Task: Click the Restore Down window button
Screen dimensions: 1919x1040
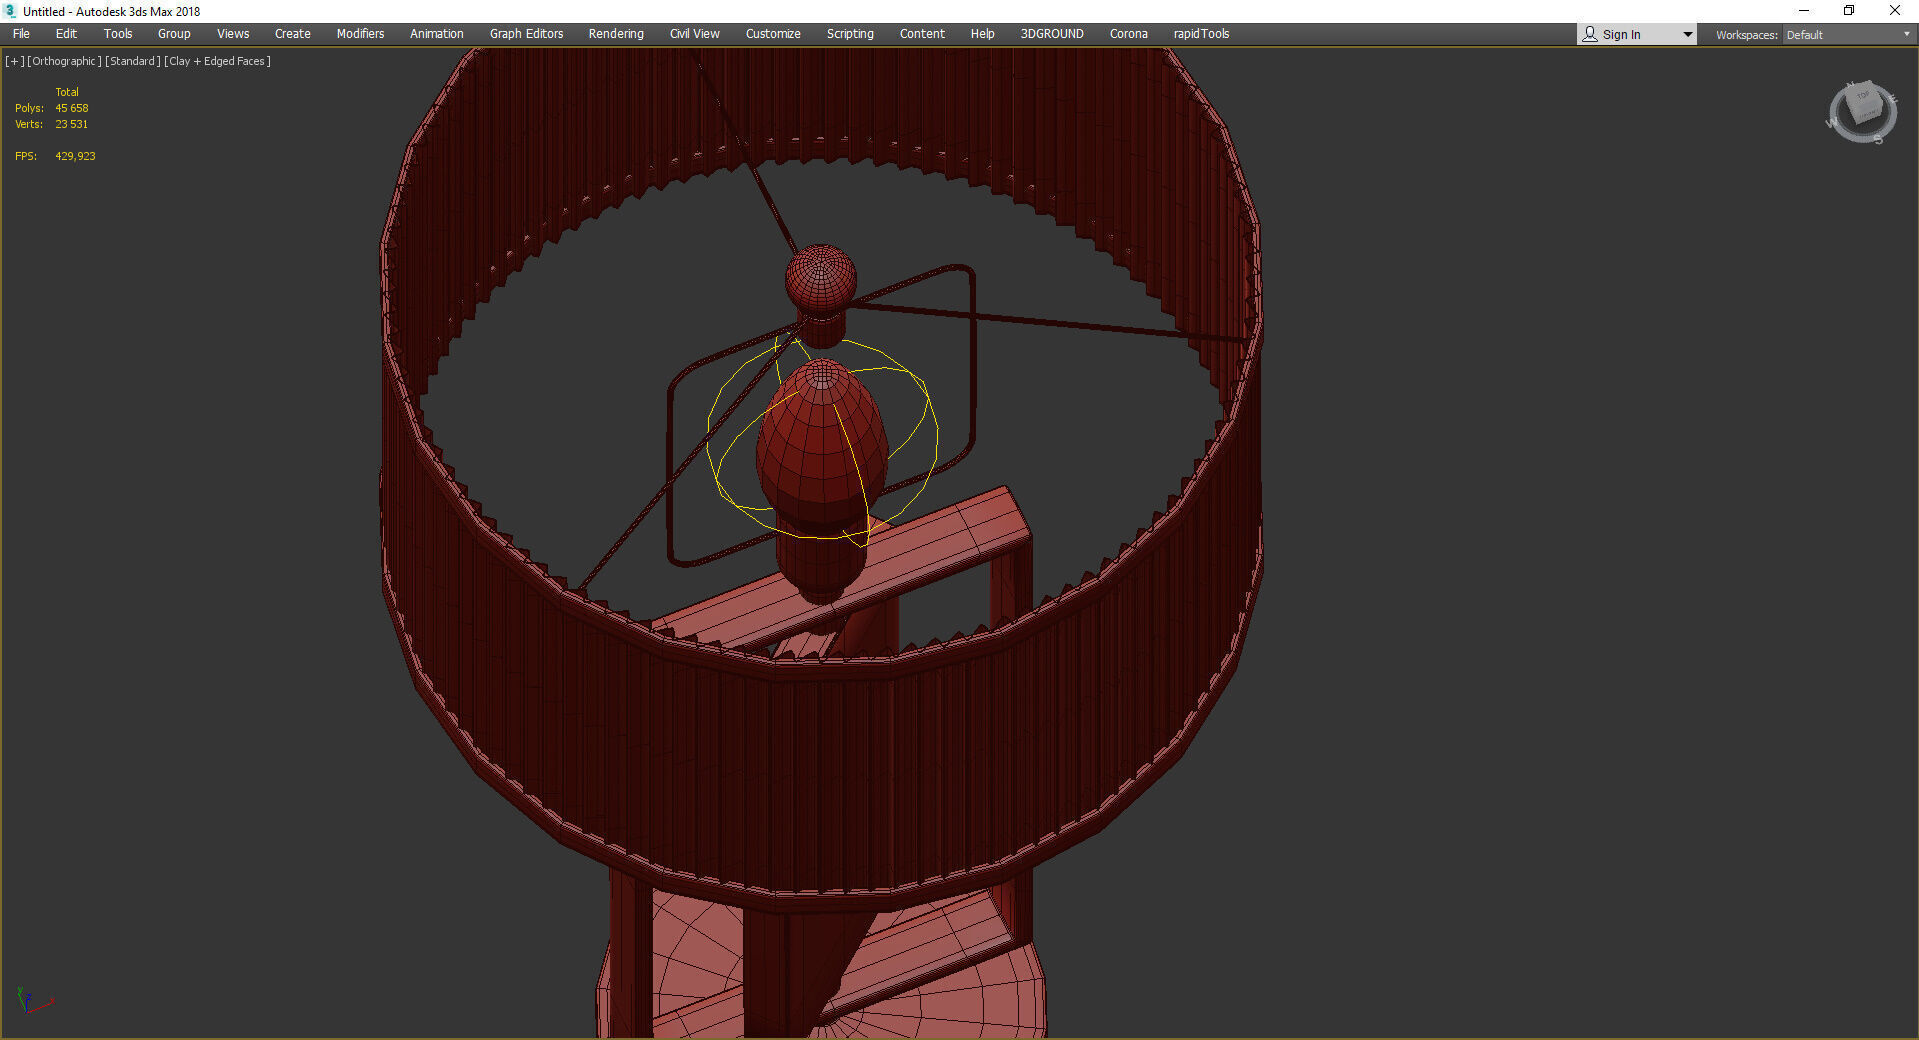Action: [1849, 11]
